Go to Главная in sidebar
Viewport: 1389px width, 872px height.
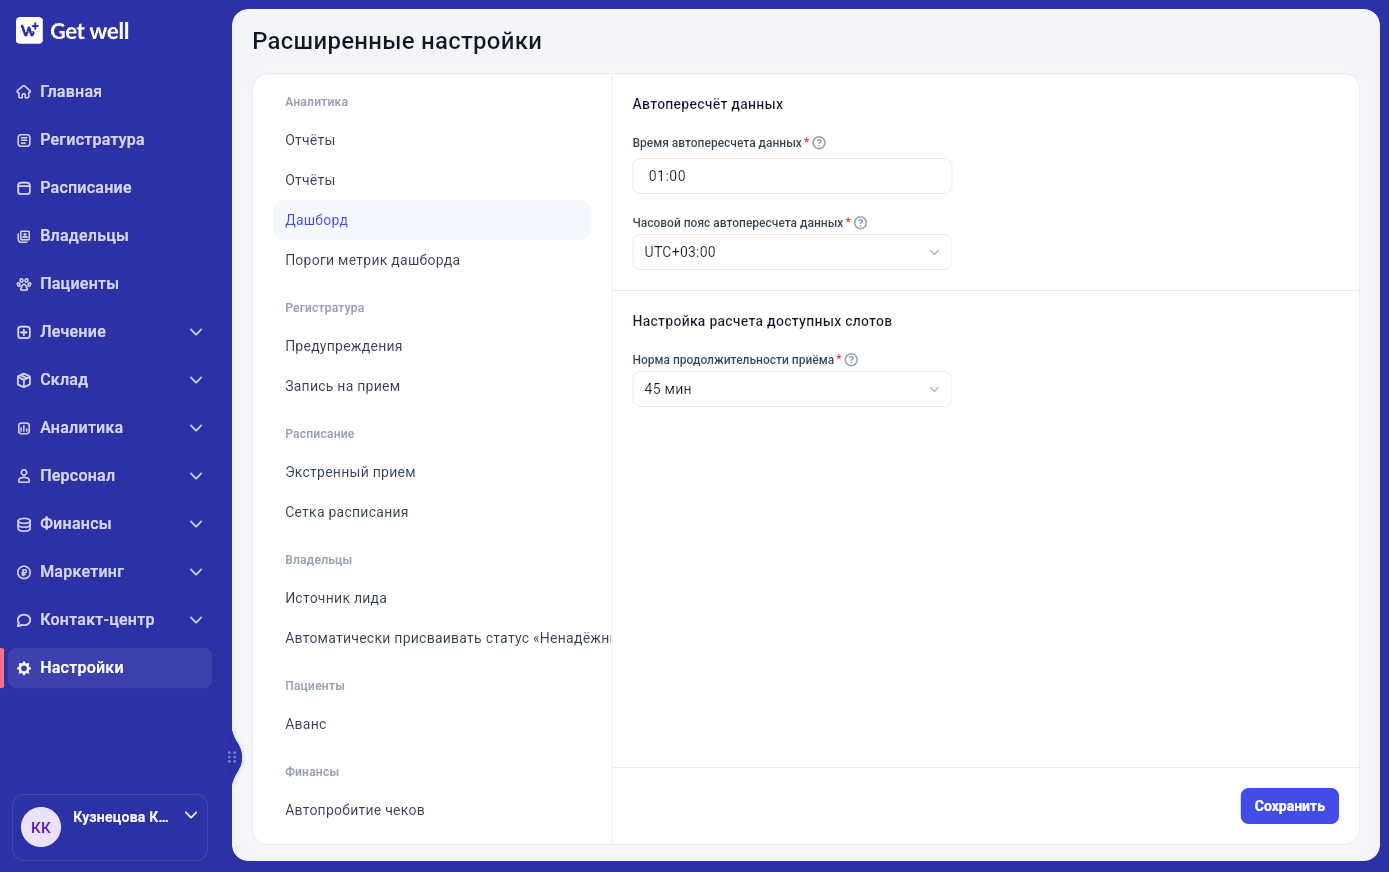108,92
